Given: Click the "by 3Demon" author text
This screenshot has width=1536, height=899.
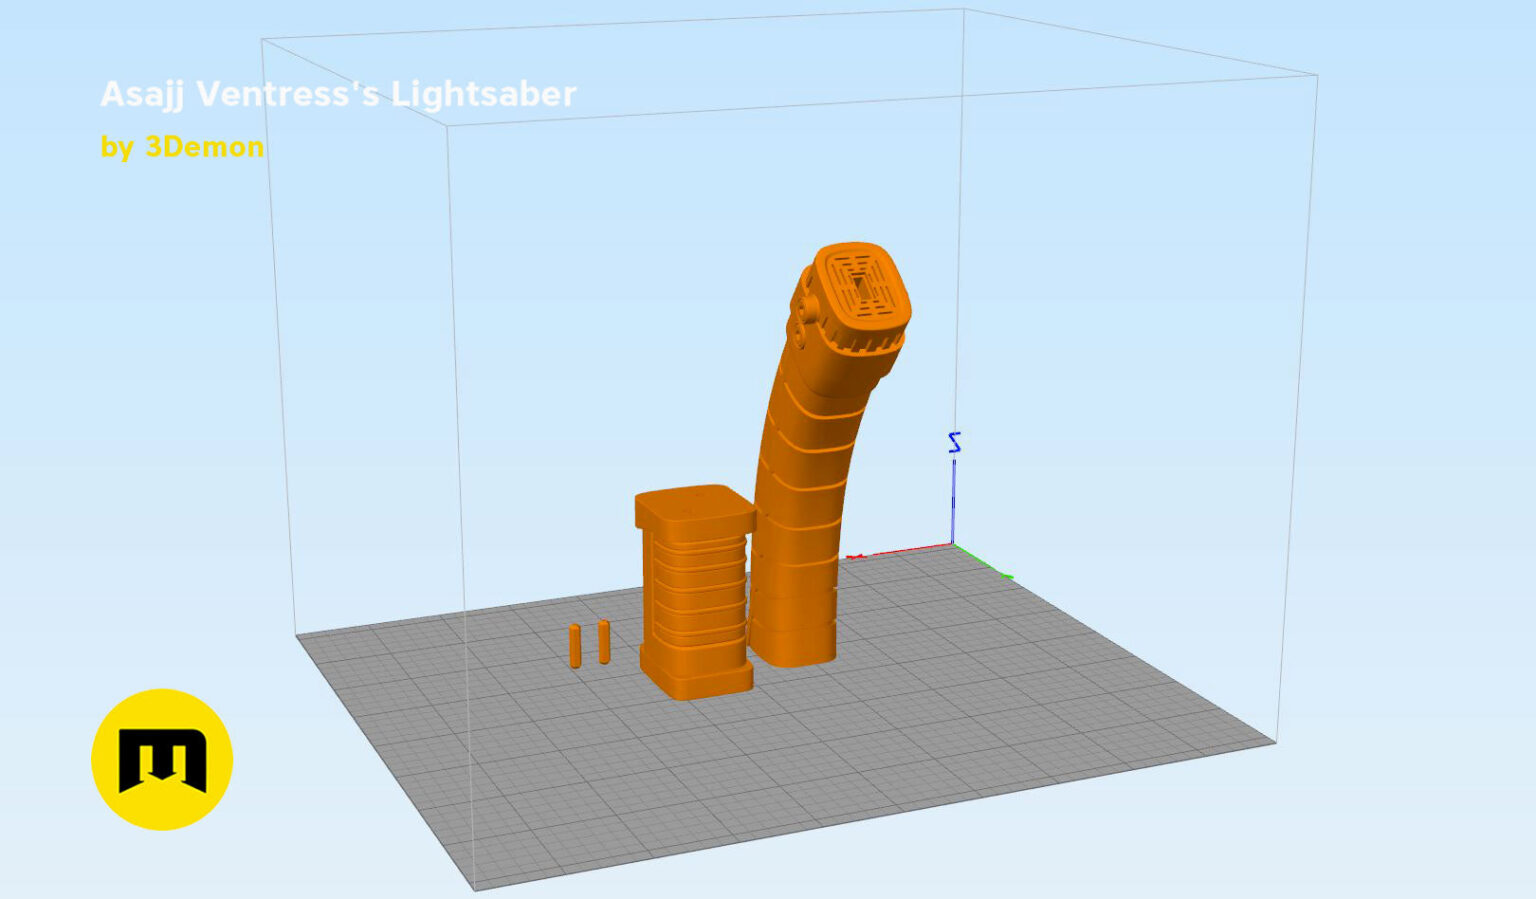Looking at the screenshot, I should tap(182, 147).
